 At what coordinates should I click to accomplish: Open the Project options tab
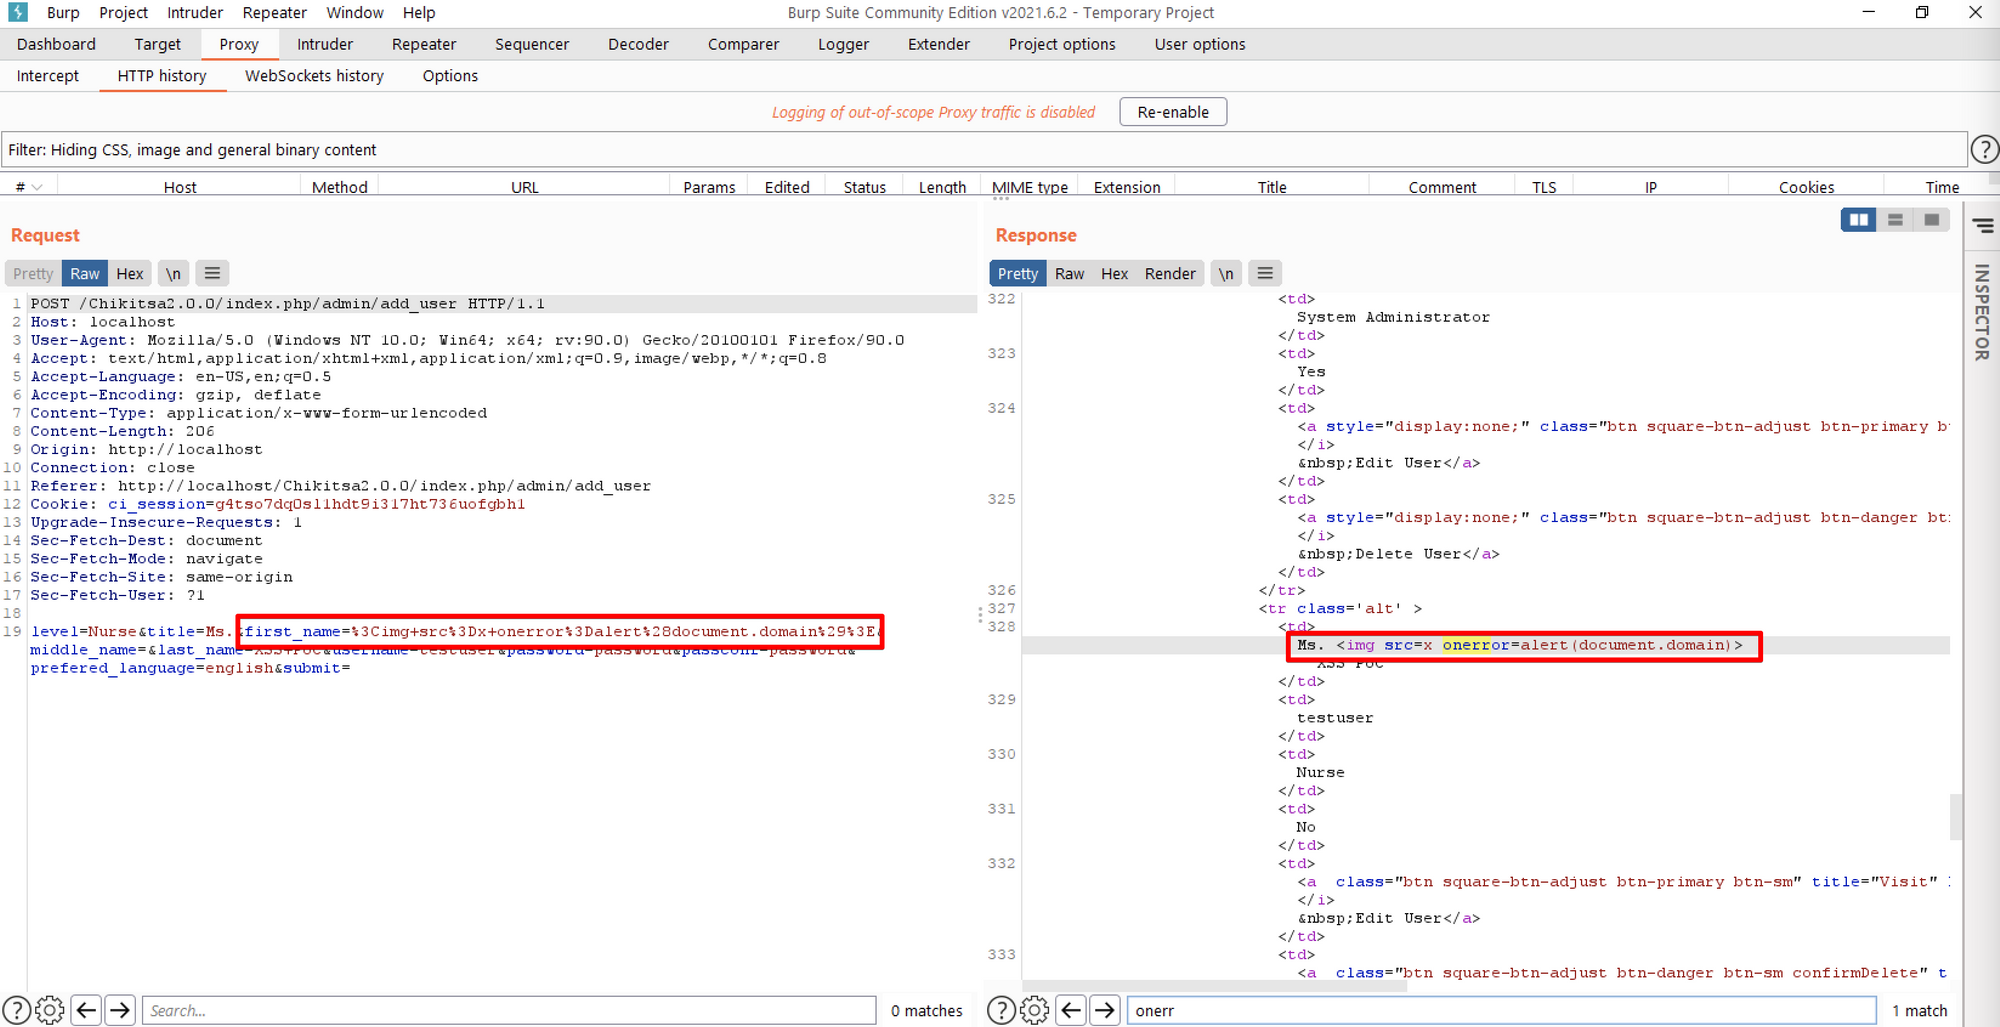coord(1062,44)
